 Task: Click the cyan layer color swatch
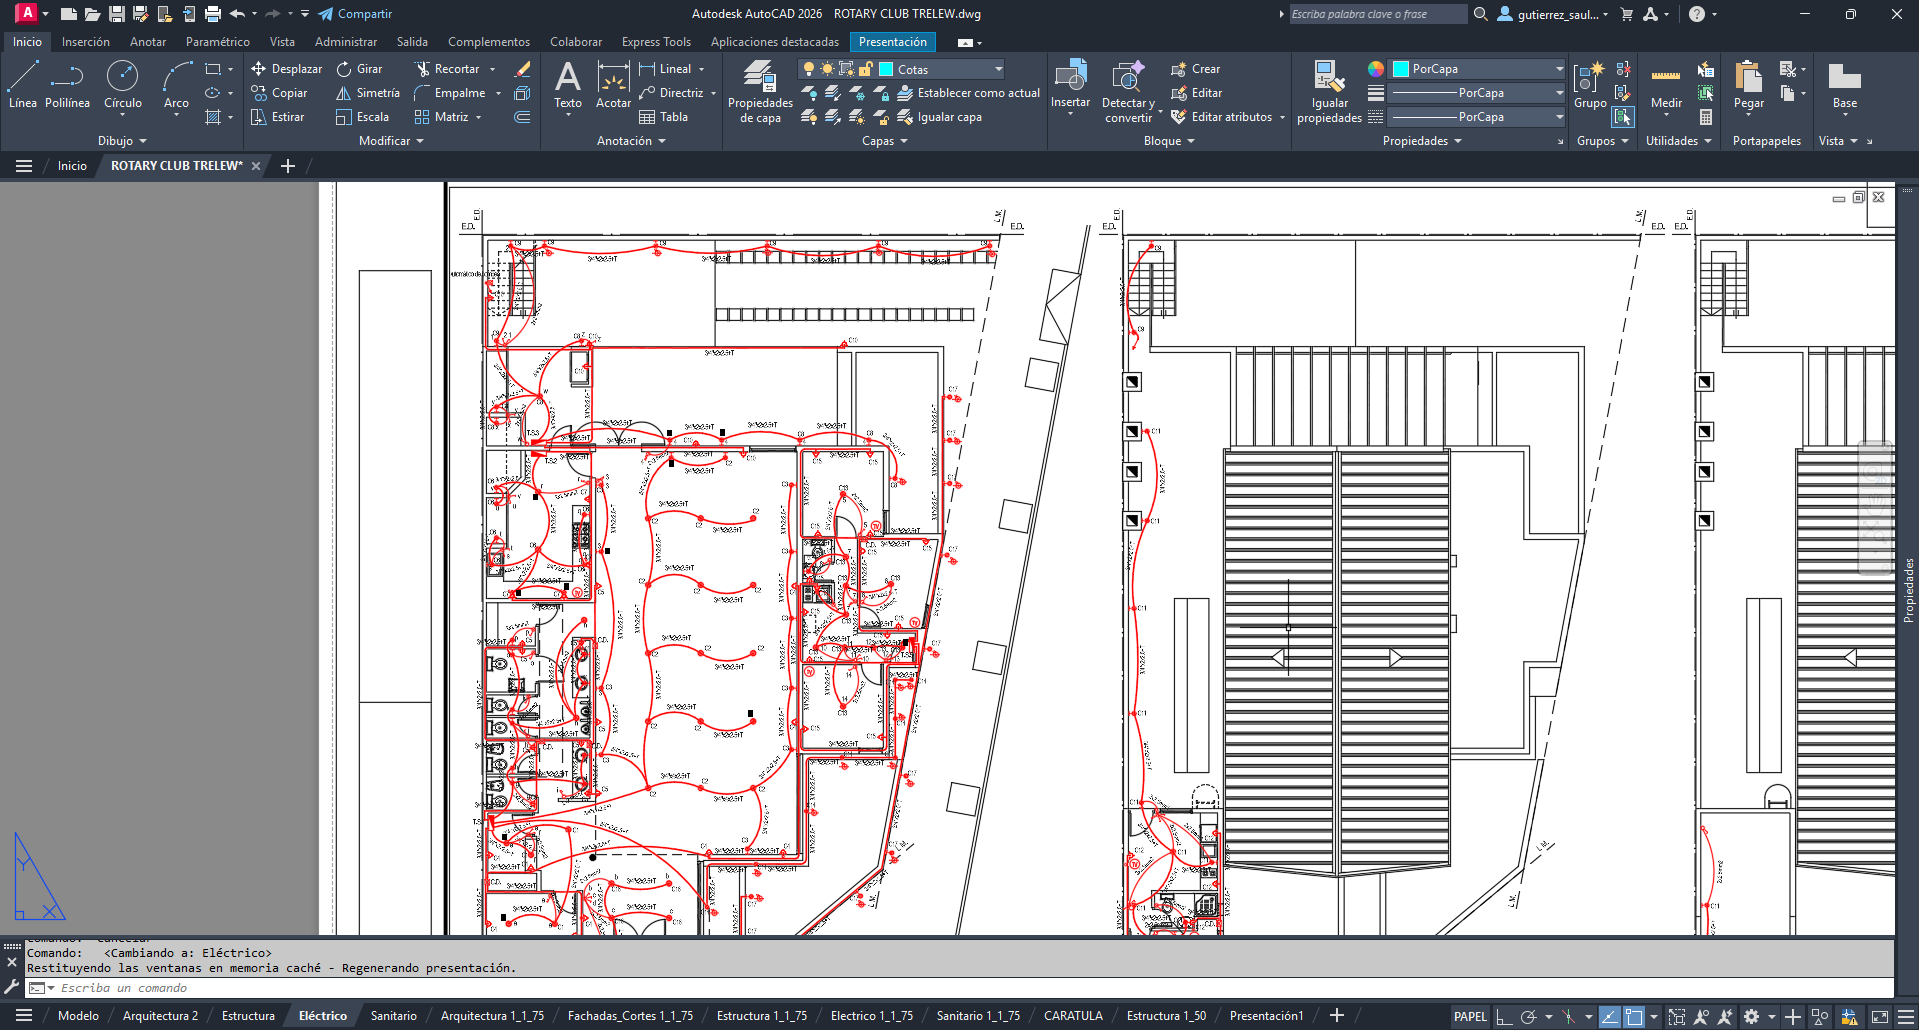[886, 68]
